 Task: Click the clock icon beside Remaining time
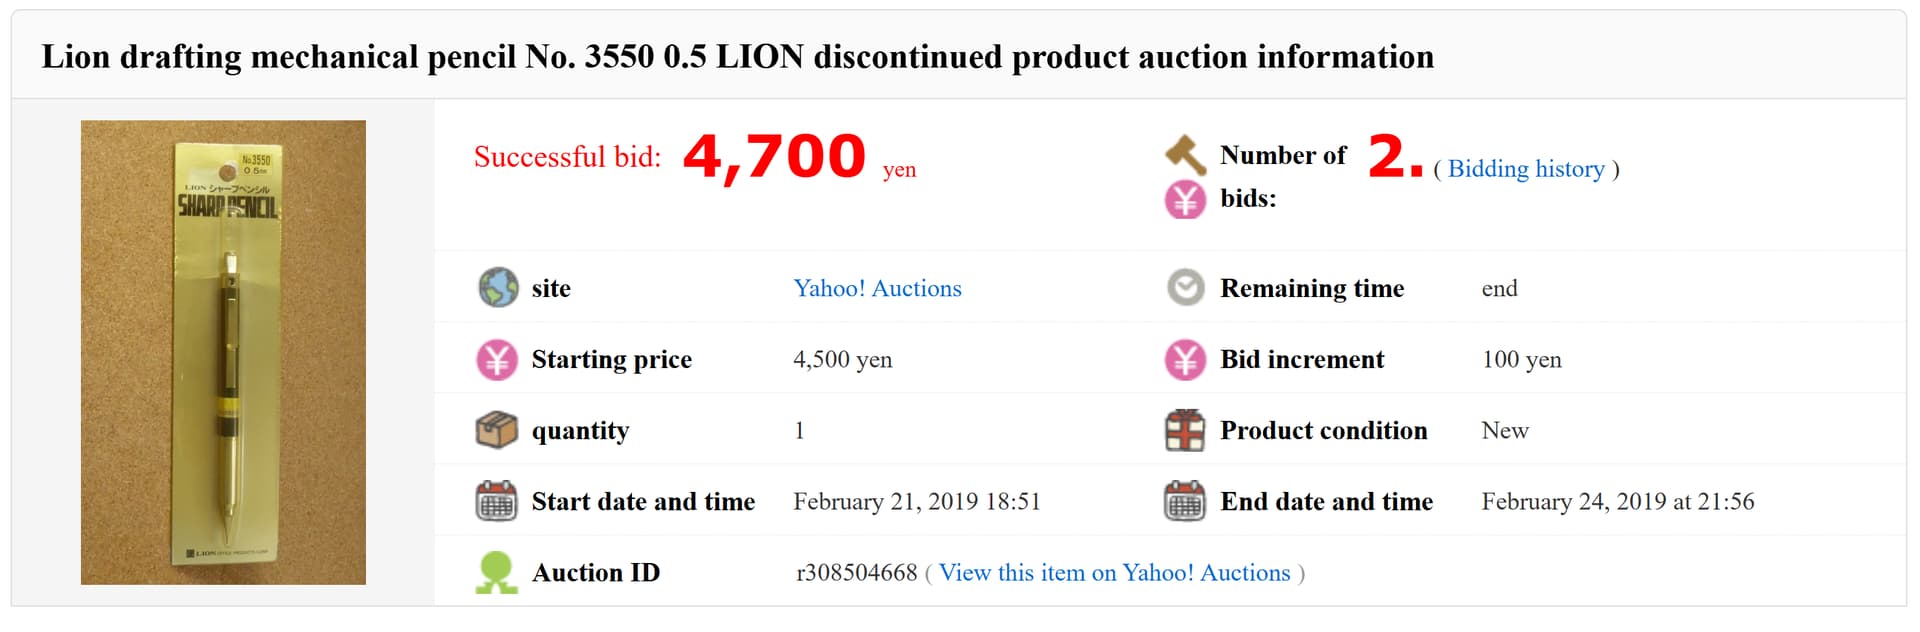[x=1186, y=288]
